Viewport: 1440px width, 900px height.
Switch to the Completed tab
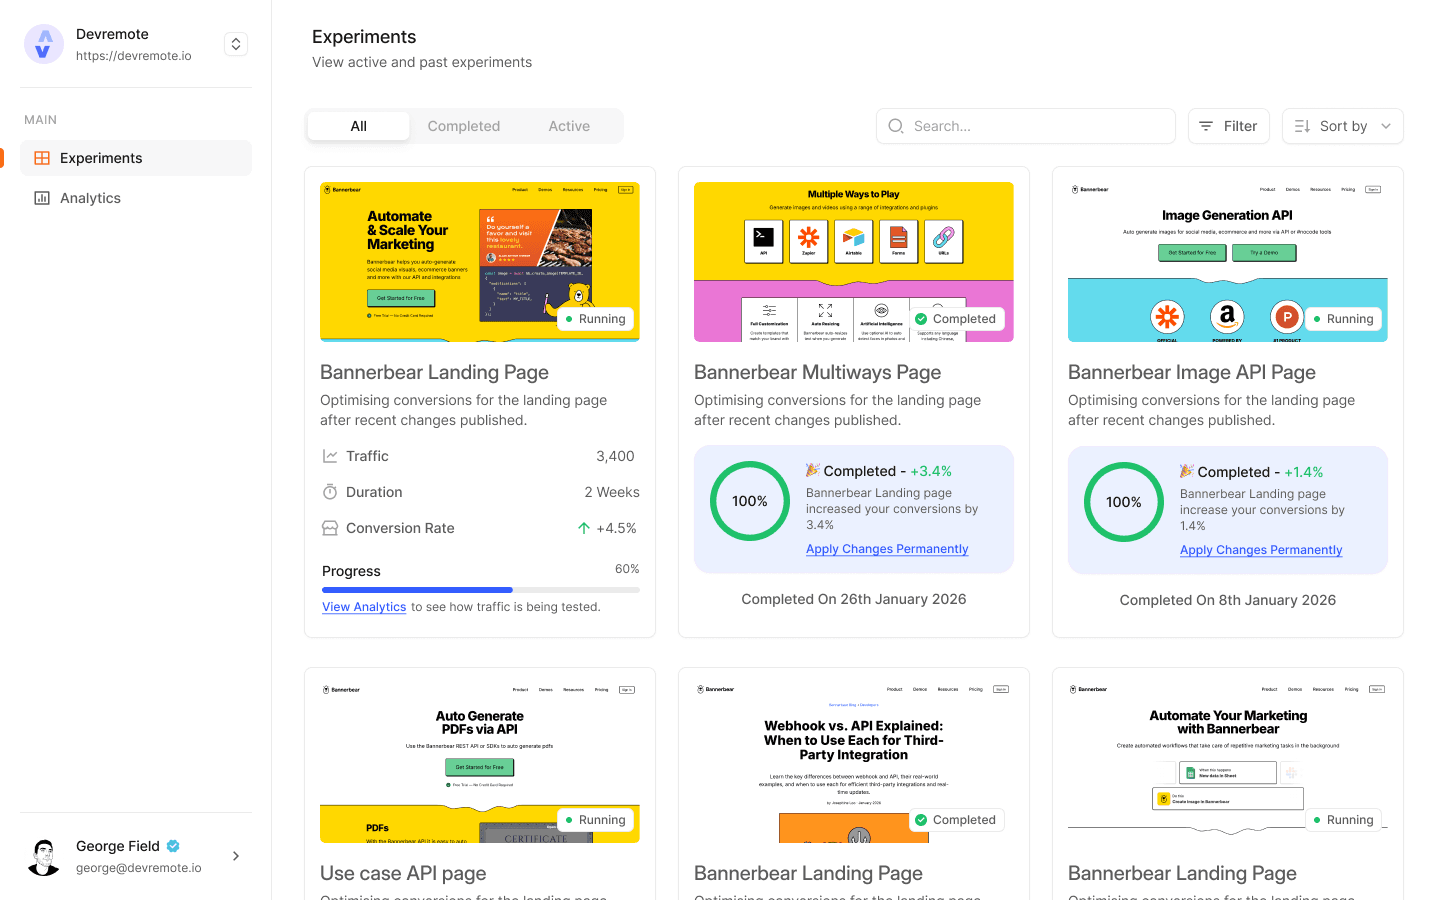(464, 125)
